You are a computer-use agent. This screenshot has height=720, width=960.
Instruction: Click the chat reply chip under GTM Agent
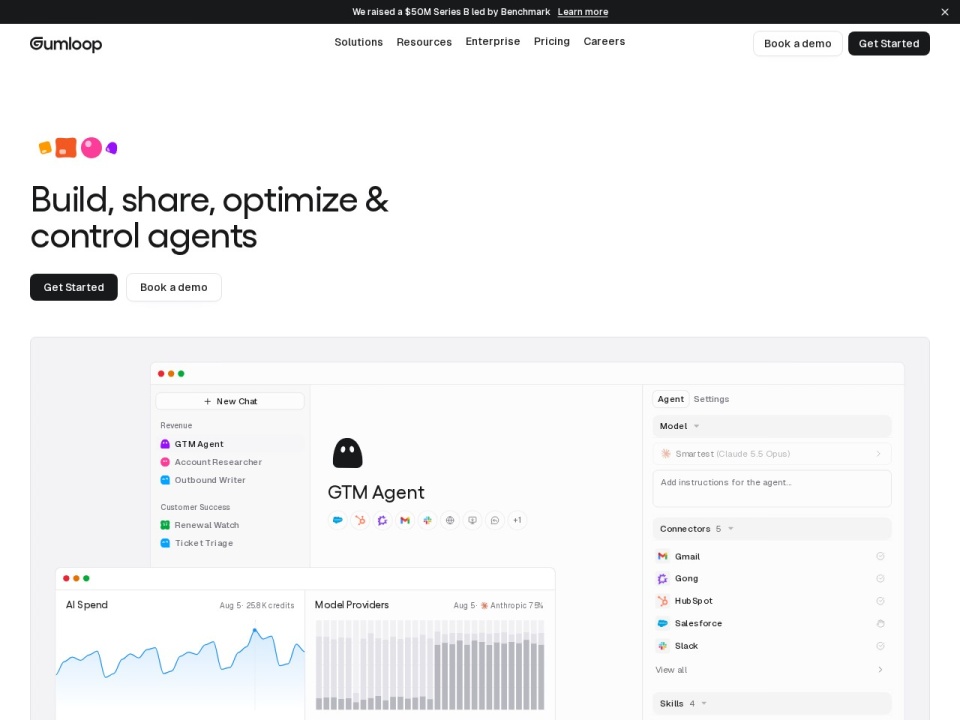pyautogui.click(x=495, y=520)
